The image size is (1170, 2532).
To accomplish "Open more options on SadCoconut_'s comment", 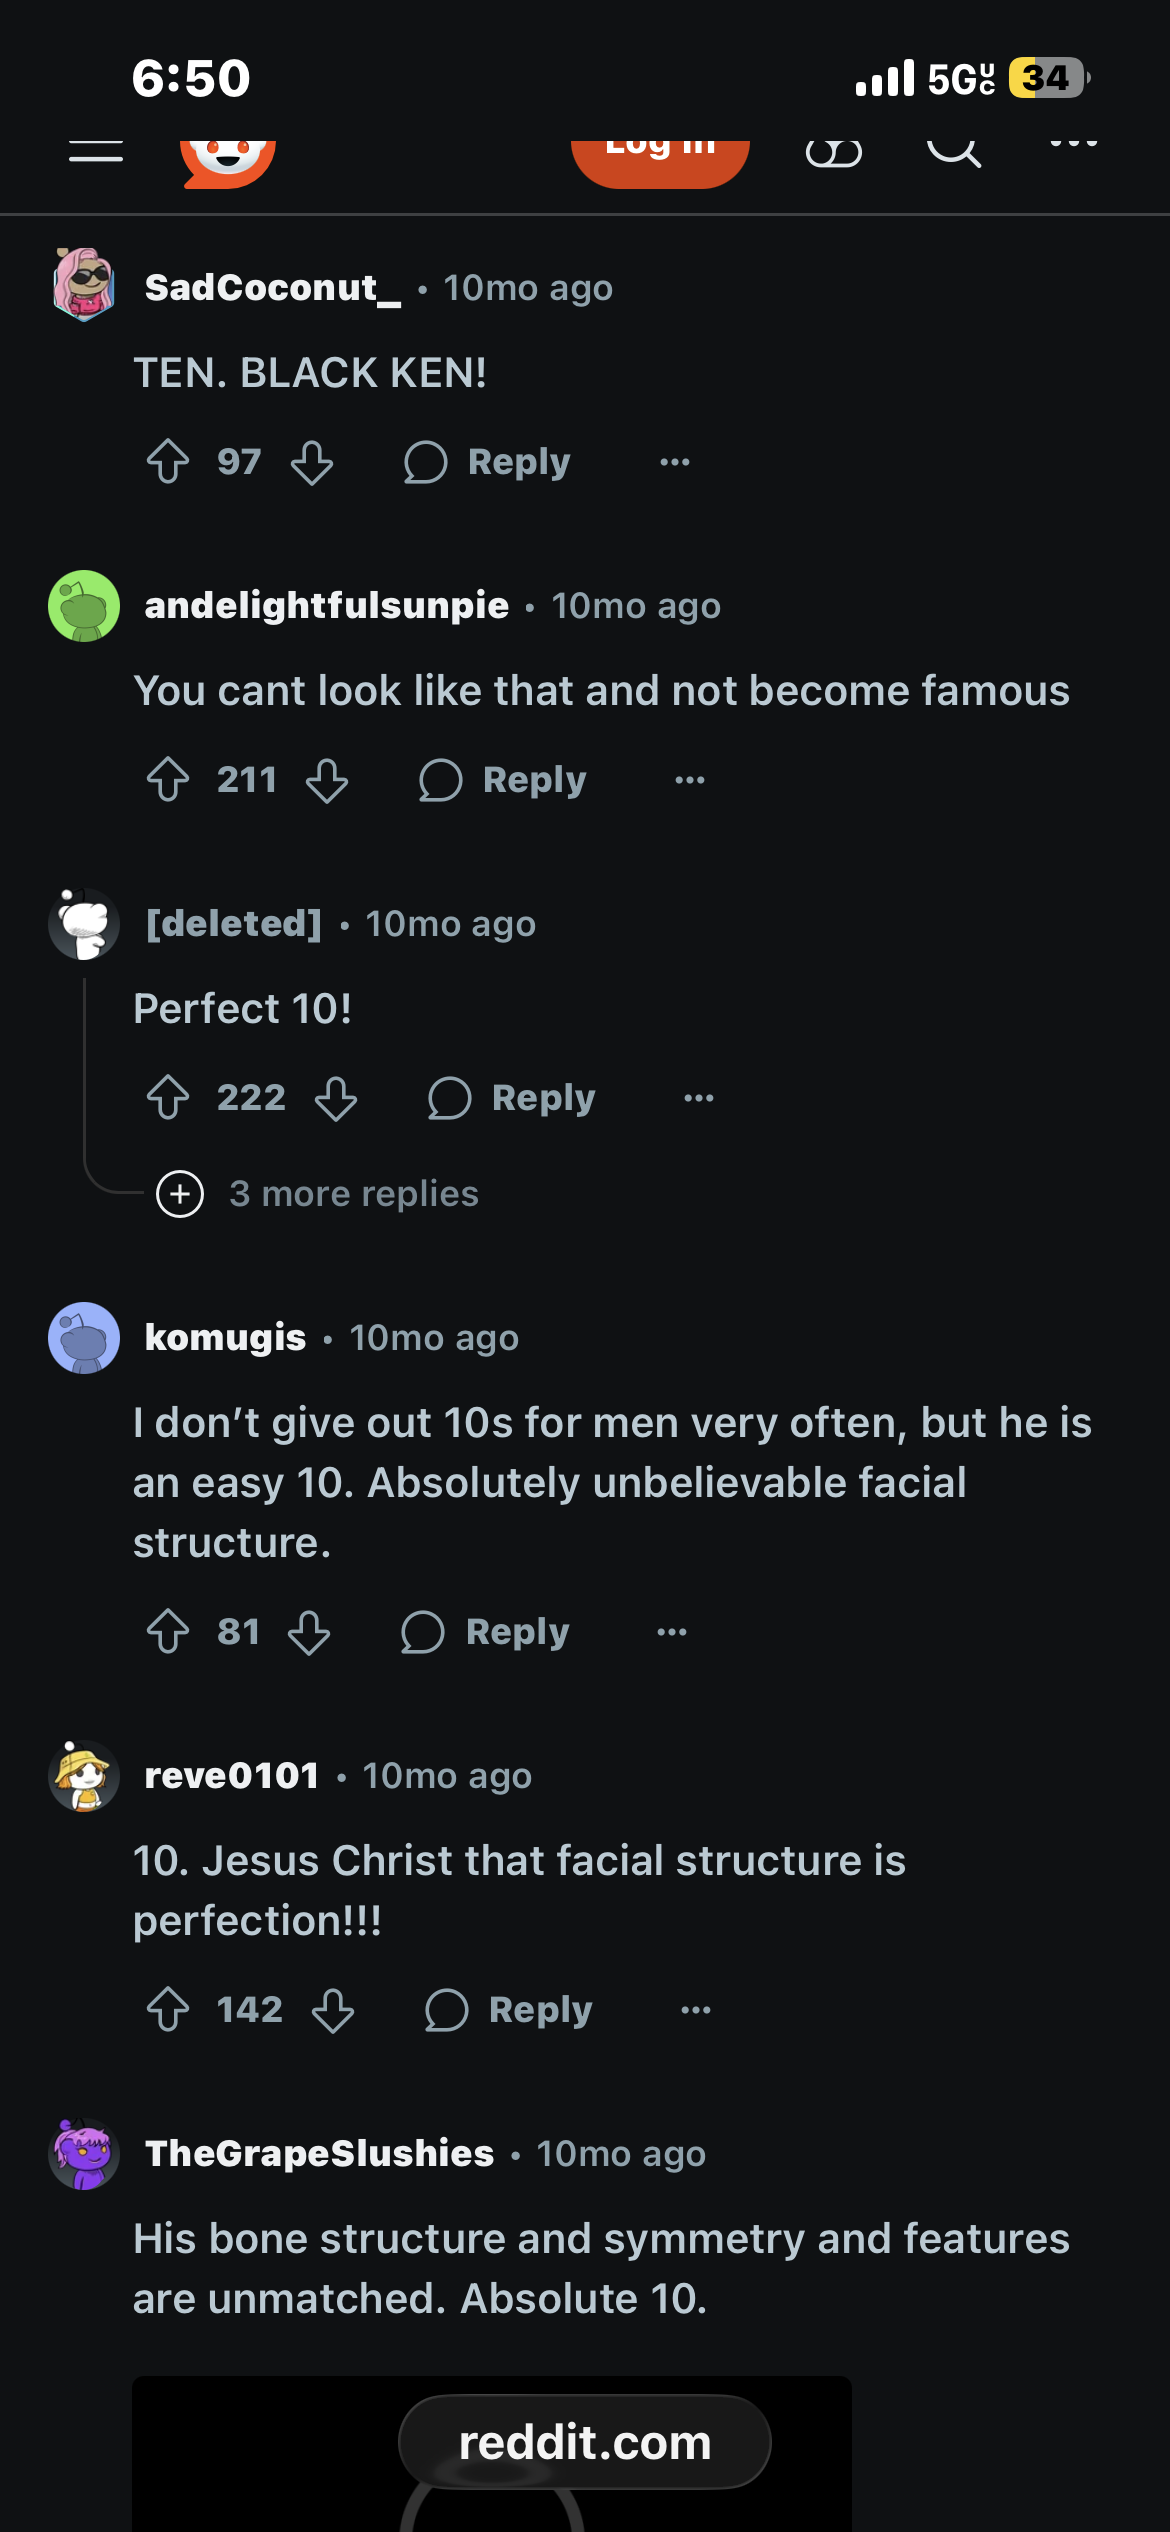I will click(x=675, y=462).
